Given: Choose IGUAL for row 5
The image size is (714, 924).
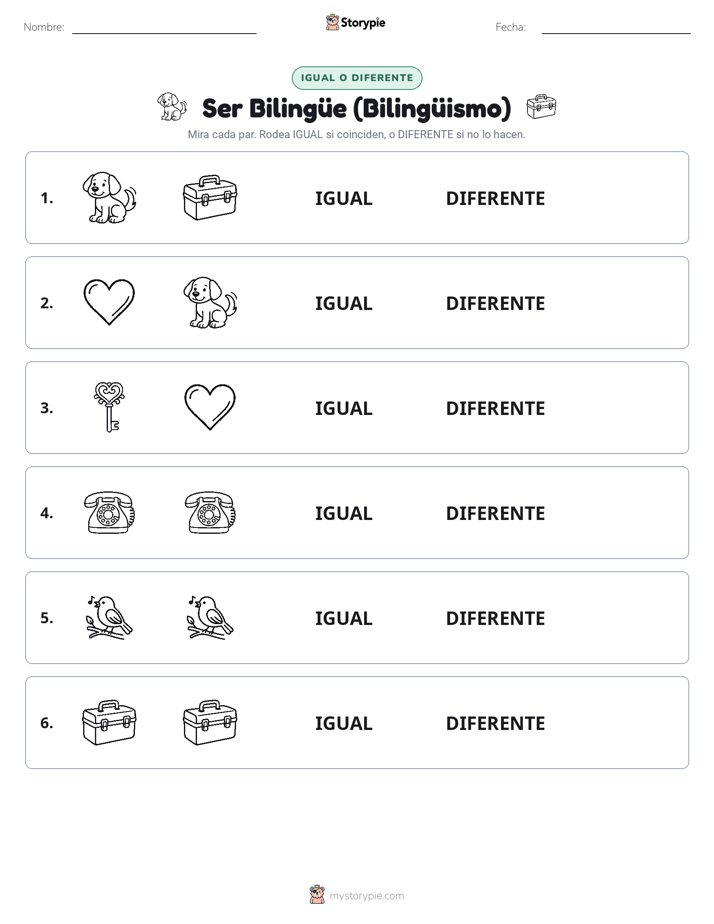Looking at the screenshot, I should [343, 618].
